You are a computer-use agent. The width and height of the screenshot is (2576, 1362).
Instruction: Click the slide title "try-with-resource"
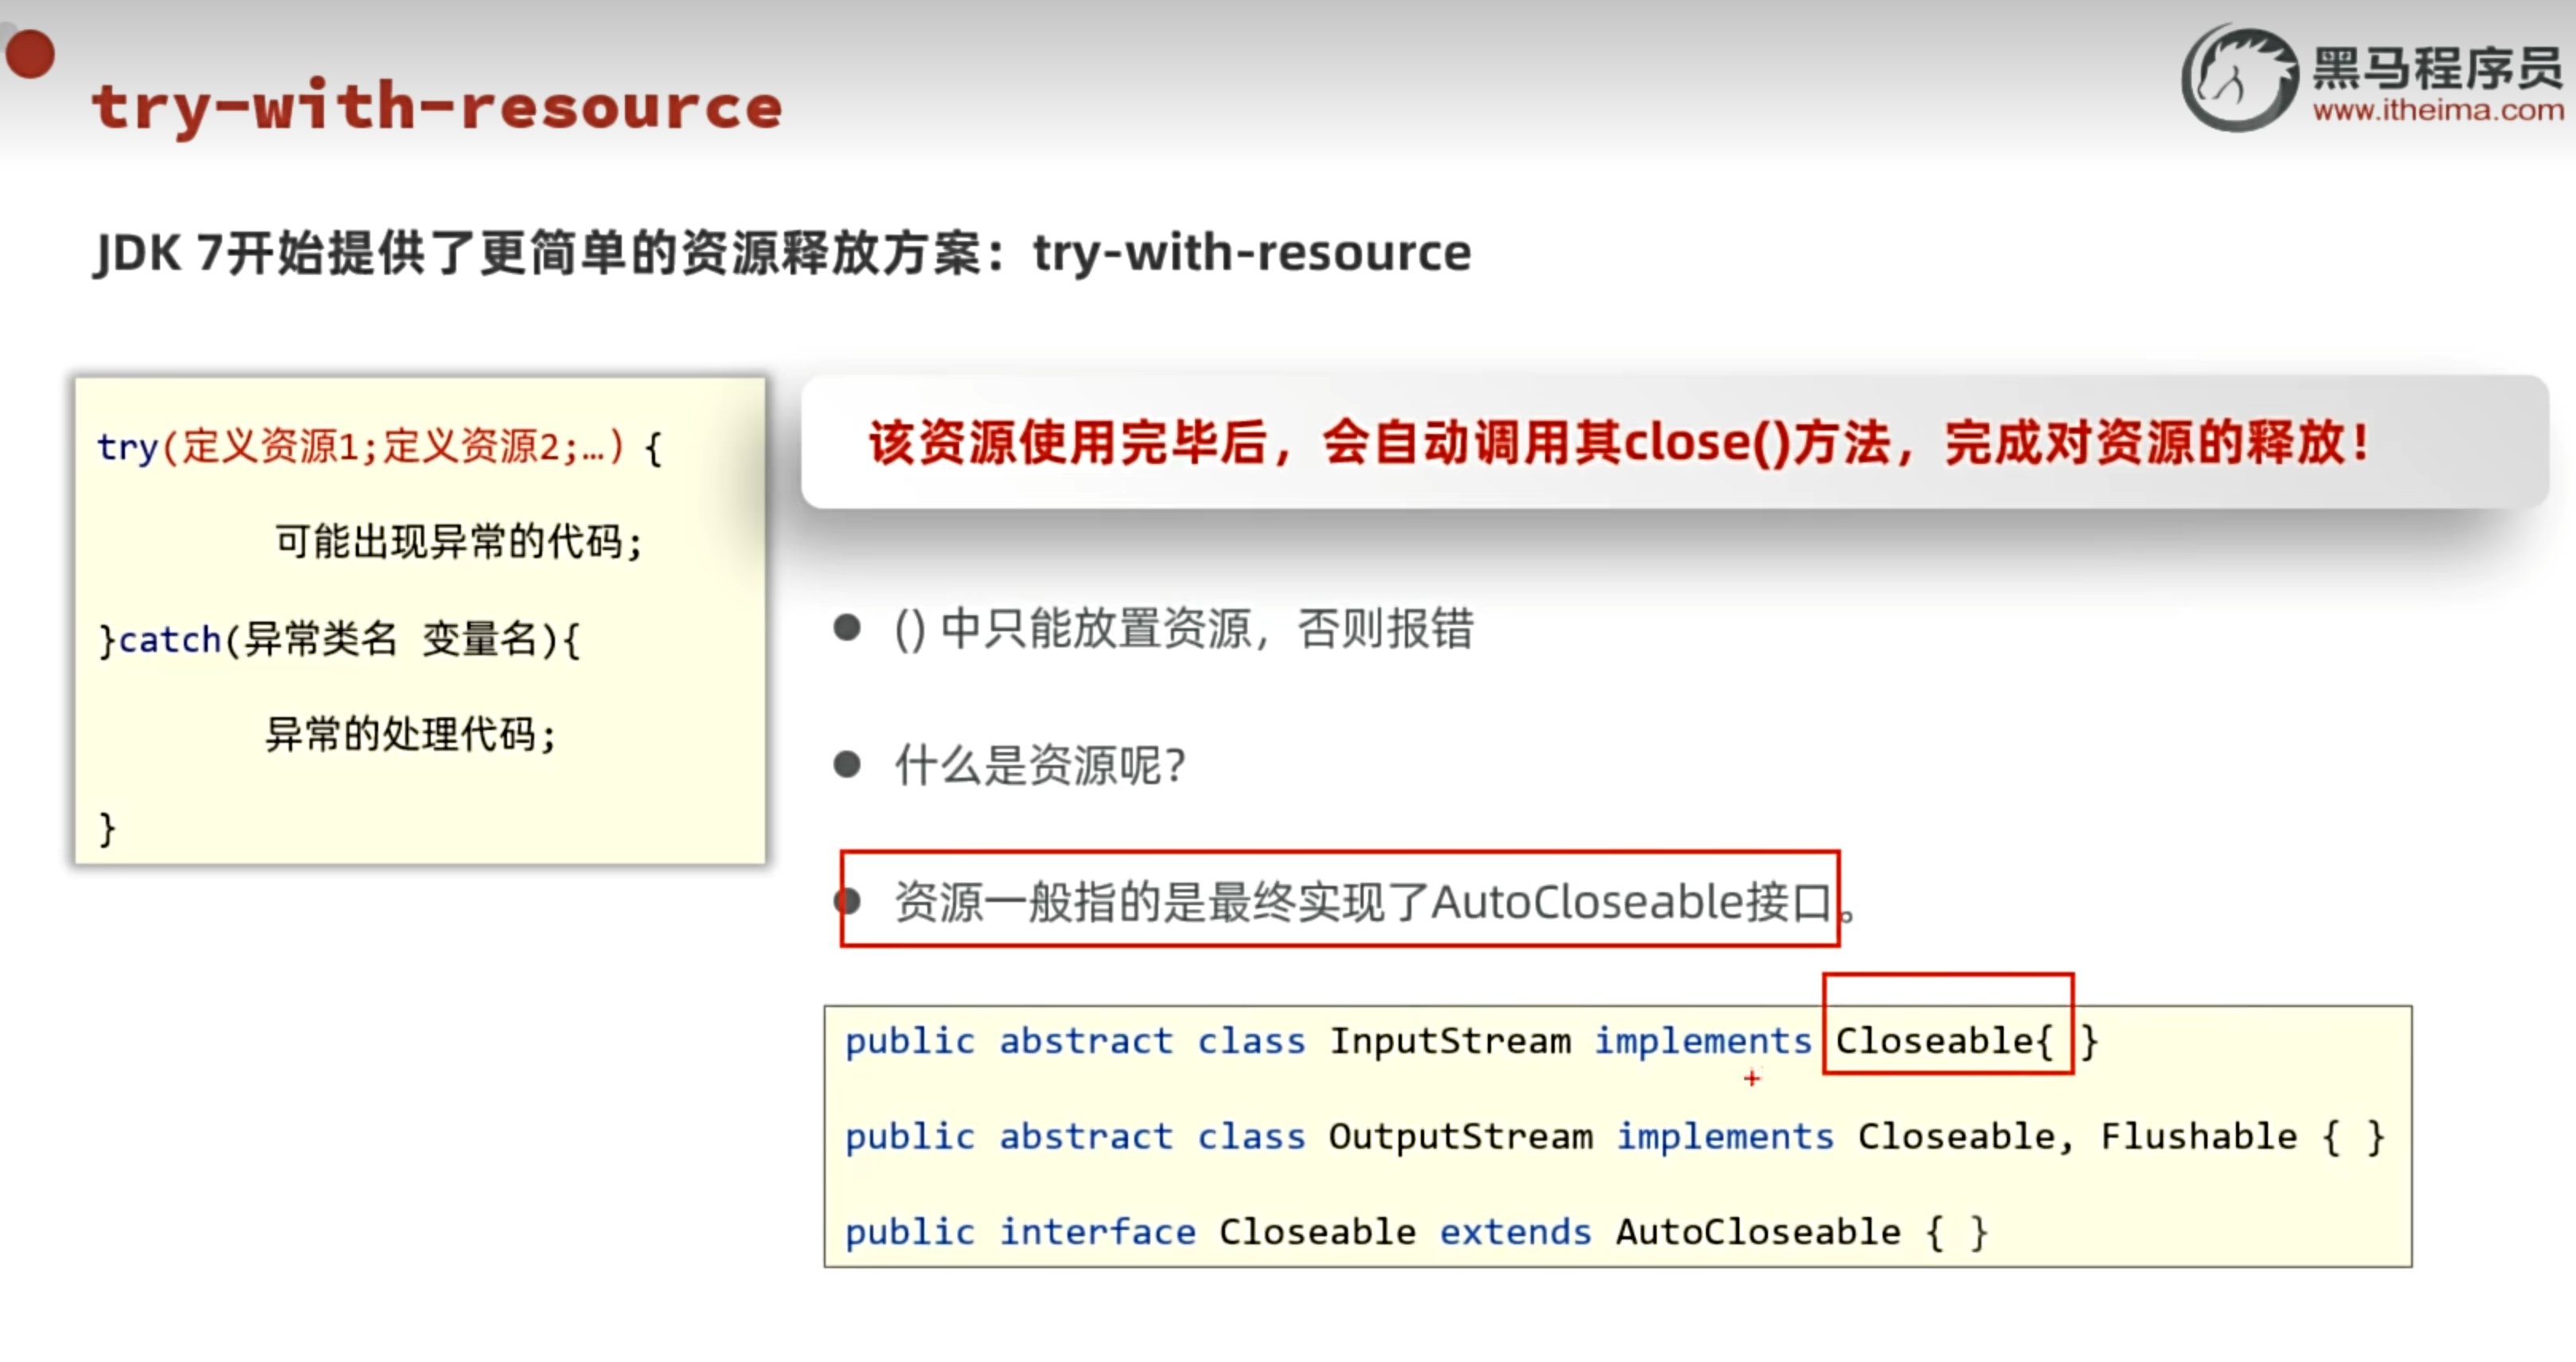(437, 107)
